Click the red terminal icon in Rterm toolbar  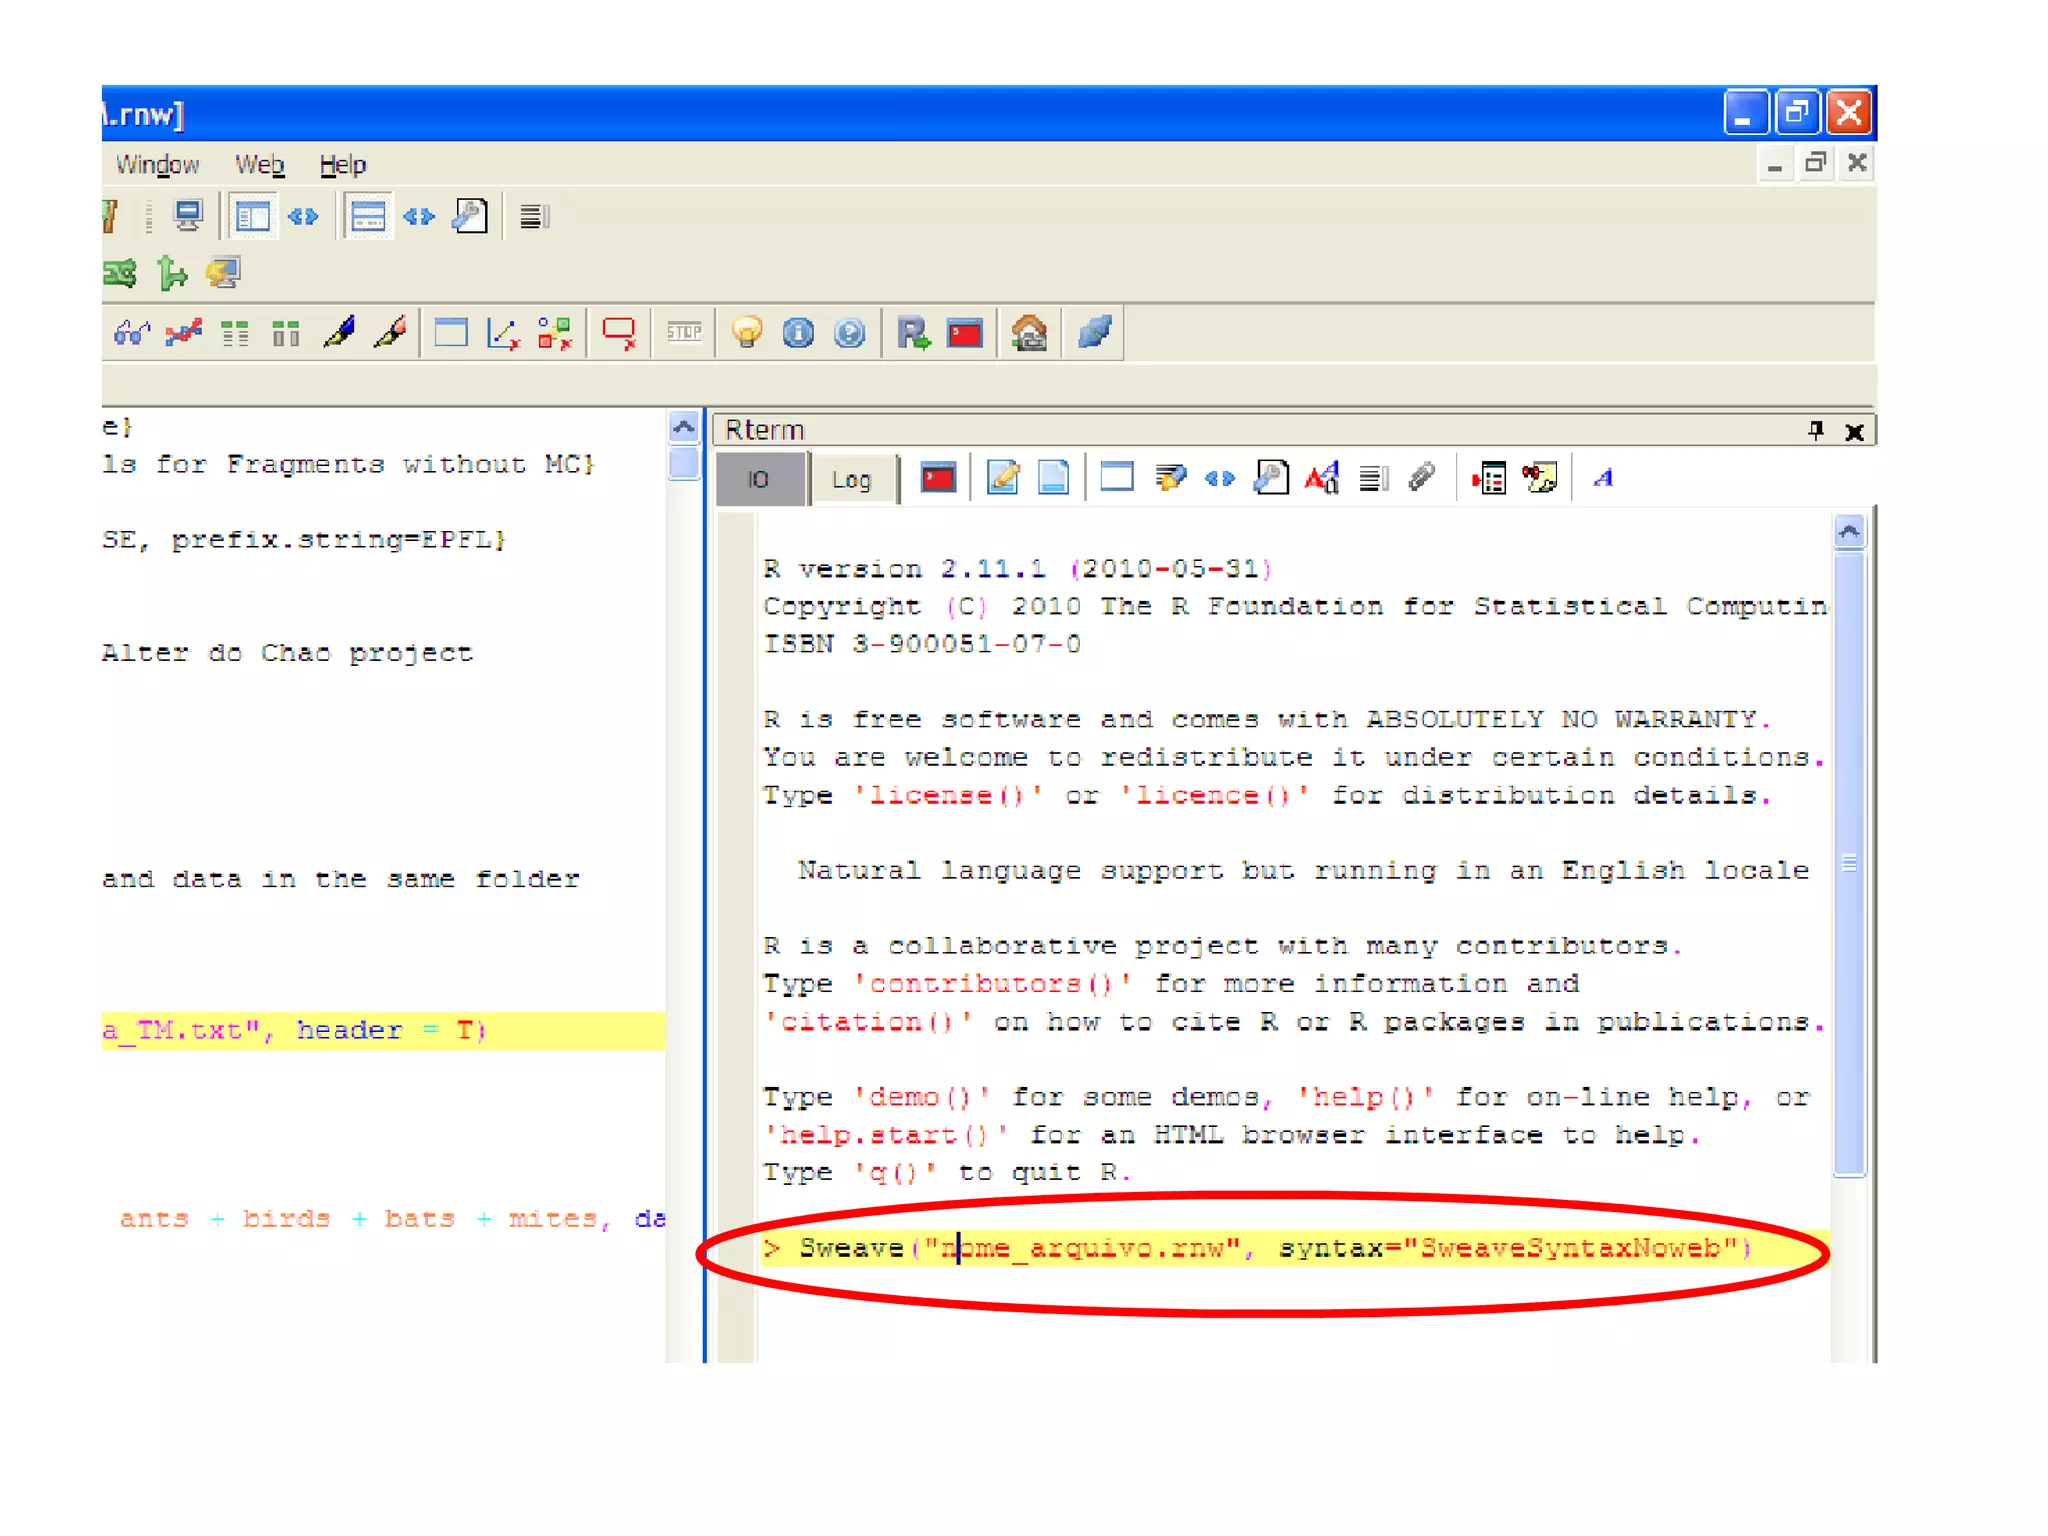point(938,478)
